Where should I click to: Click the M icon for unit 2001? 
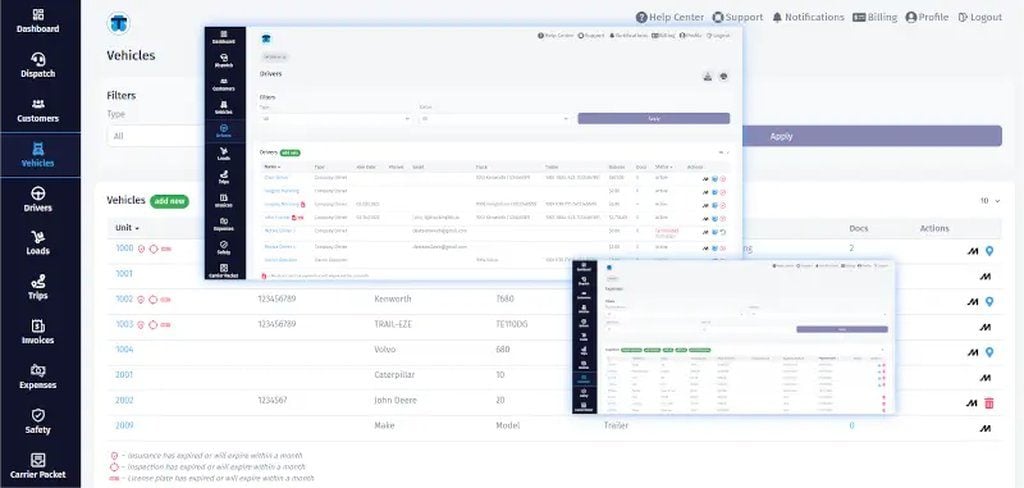coord(985,378)
